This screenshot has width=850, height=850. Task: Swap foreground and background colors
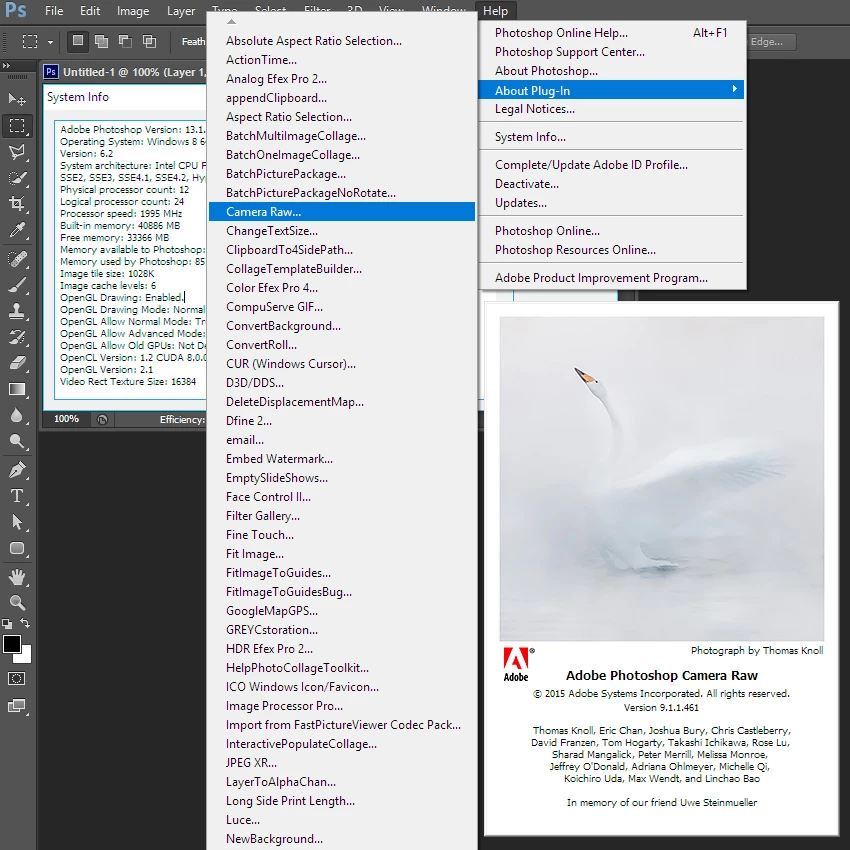click(25, 623)
